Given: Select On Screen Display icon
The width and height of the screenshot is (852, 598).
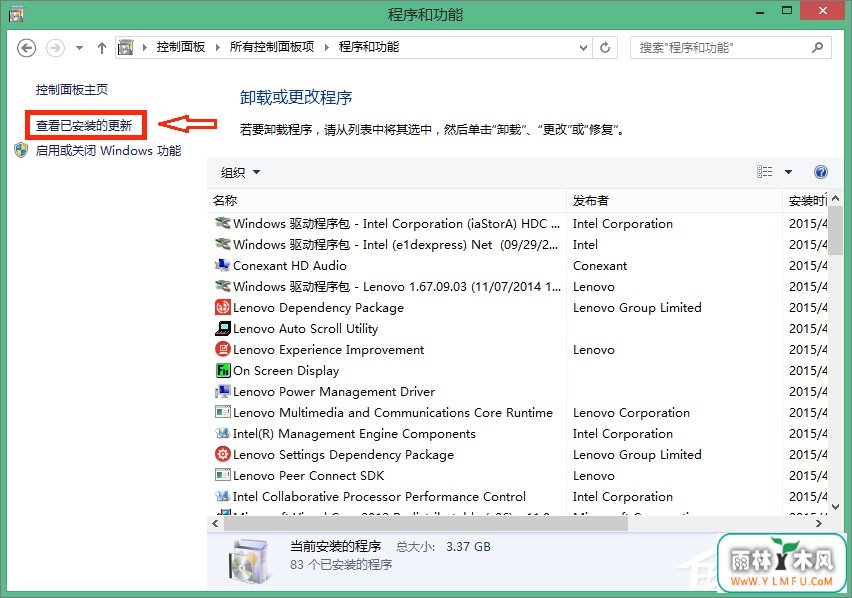Looking at the screenshot, I should (222, 370).
